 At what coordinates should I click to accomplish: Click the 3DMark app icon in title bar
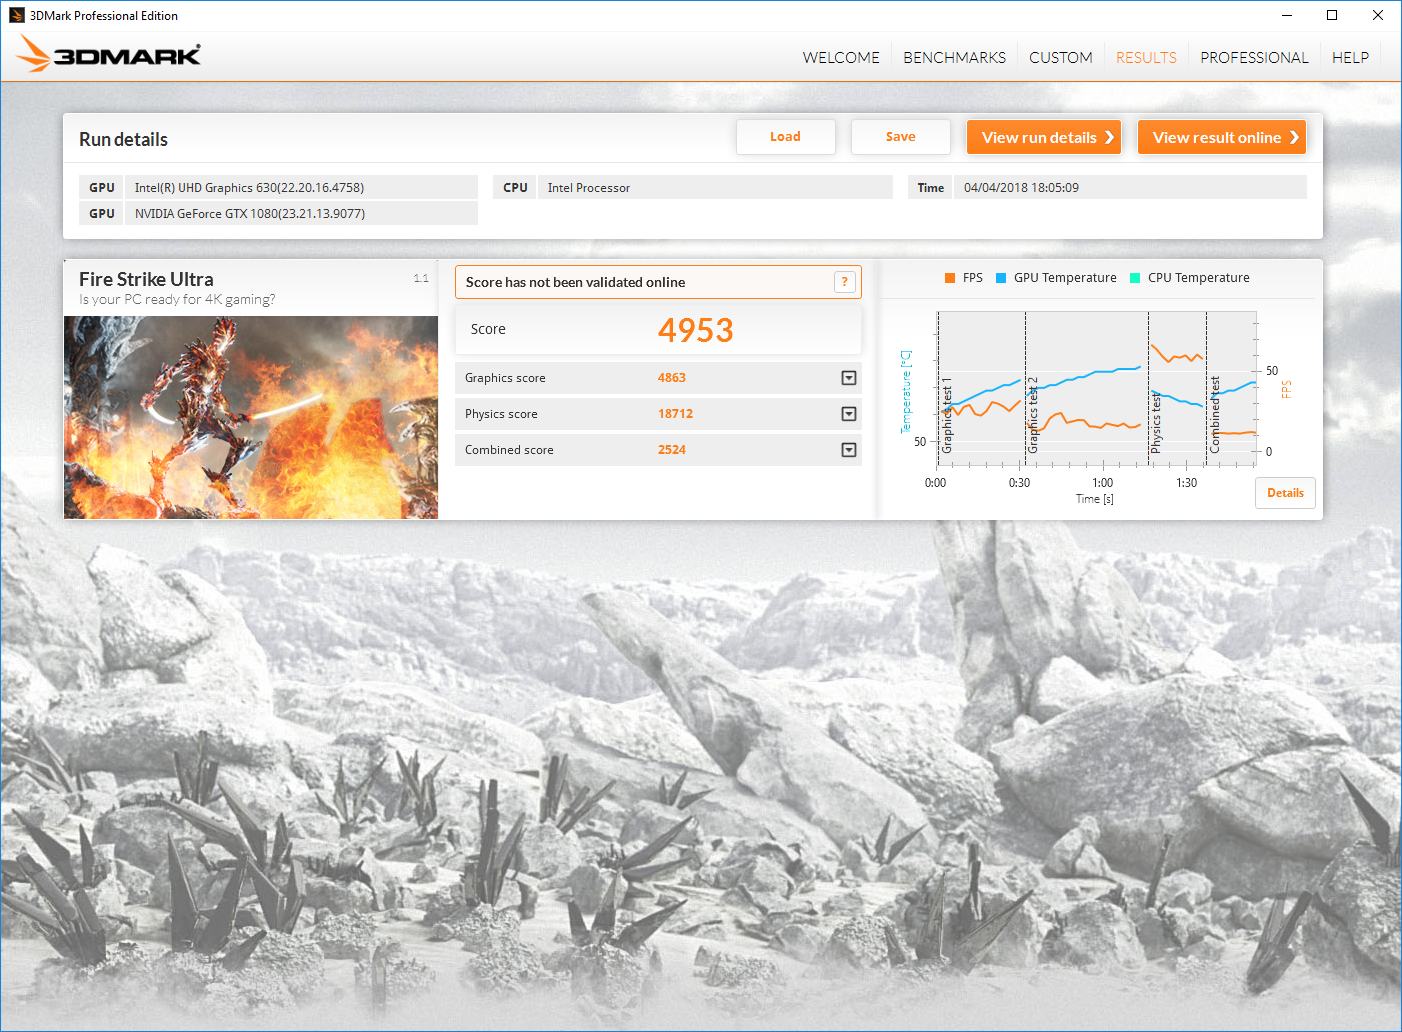[16, 15]
